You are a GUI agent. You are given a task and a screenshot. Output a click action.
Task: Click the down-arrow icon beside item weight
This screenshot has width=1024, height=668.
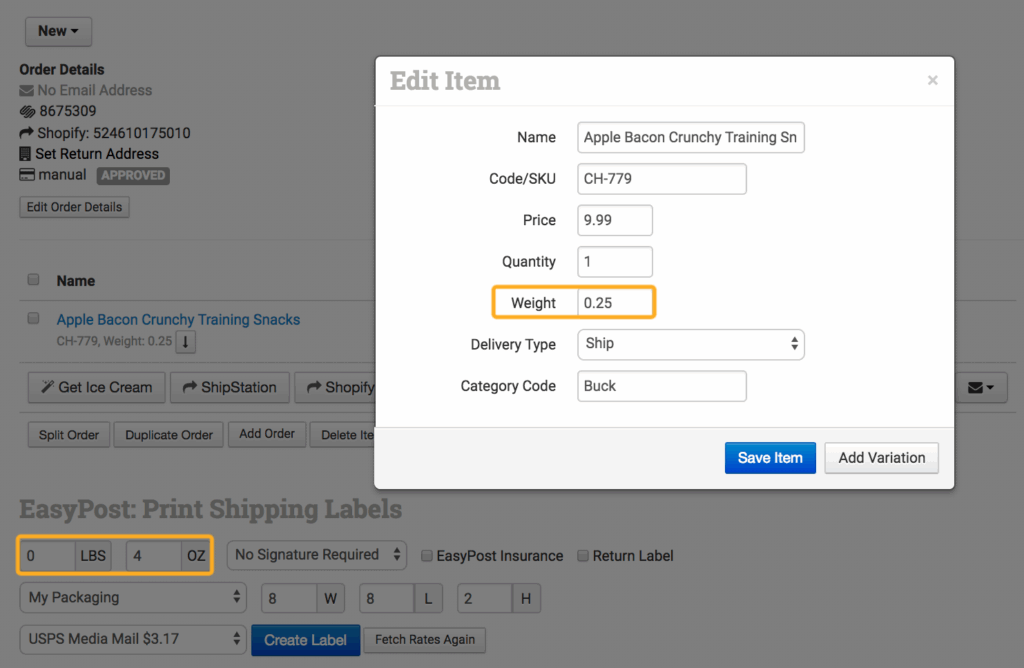click(186, 342)
